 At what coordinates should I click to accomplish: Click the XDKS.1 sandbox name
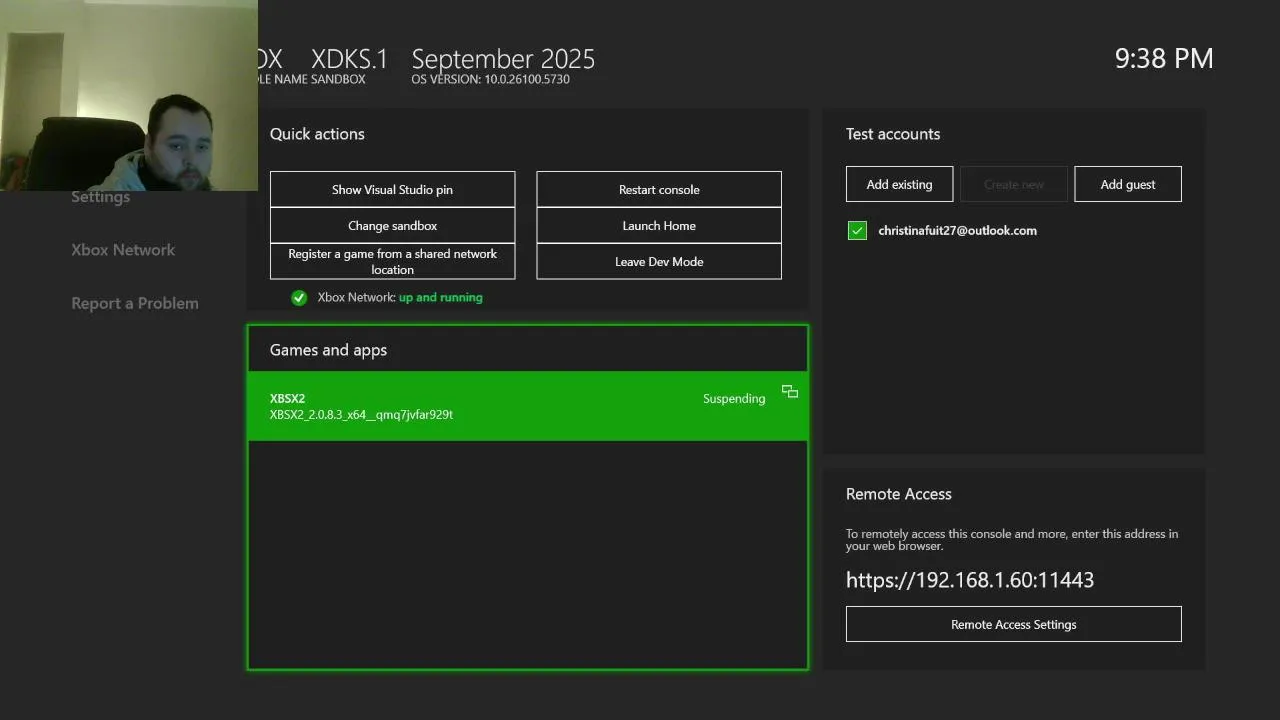(349, 59)
